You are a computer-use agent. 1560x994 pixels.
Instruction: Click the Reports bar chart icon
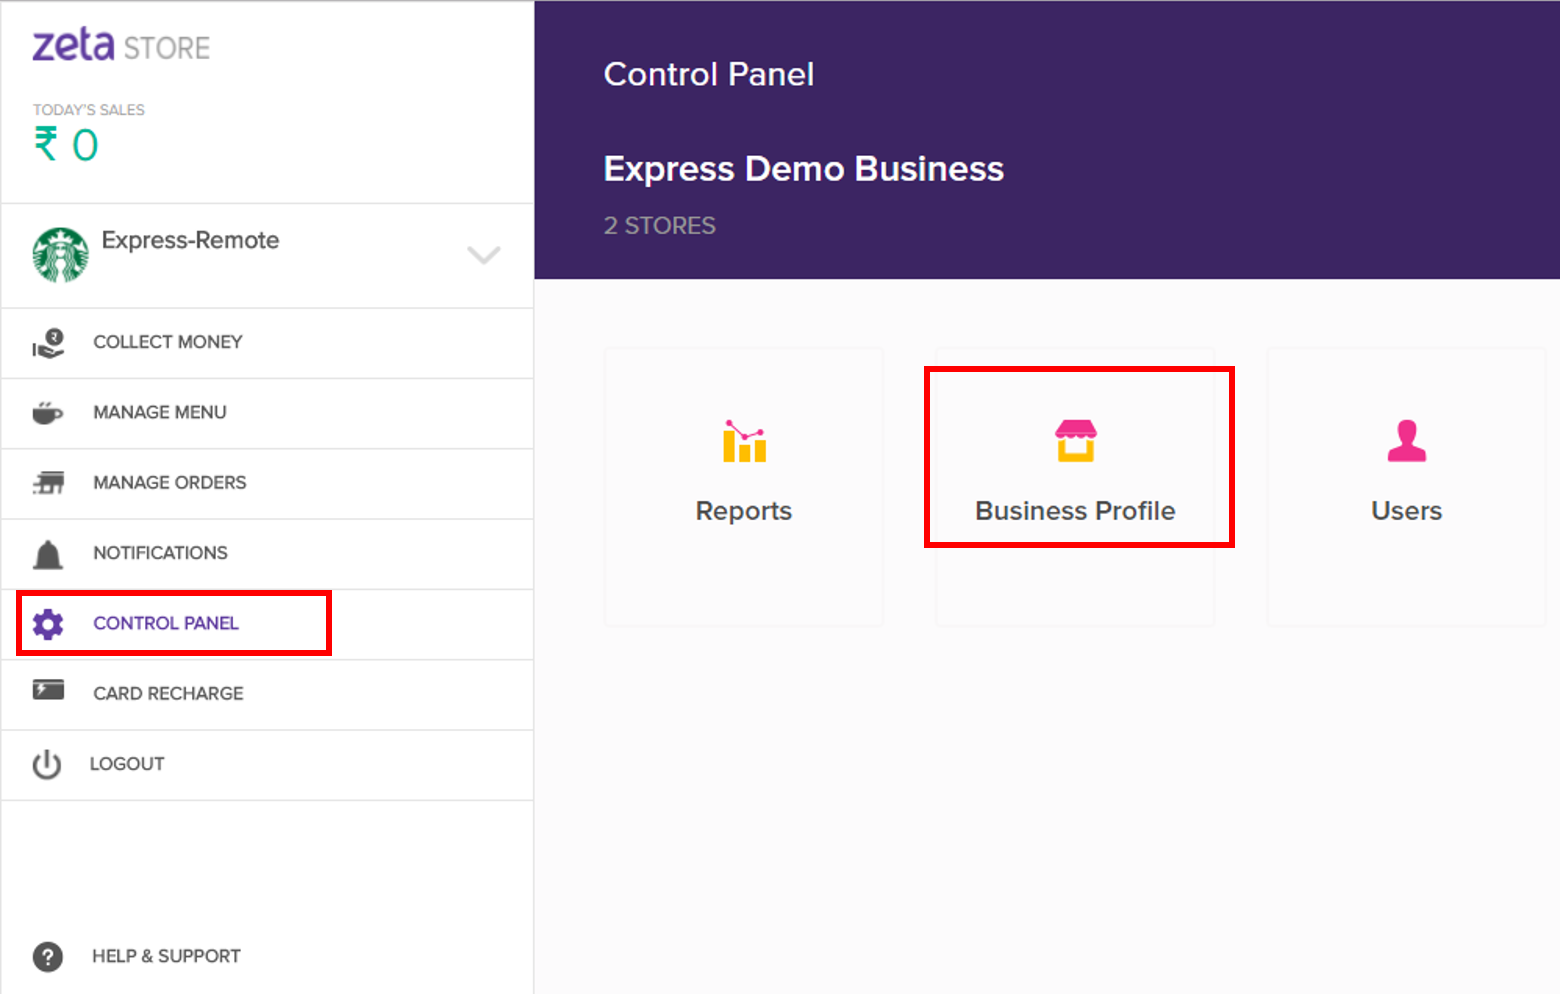pyautogui.click(x=745, y=441)
